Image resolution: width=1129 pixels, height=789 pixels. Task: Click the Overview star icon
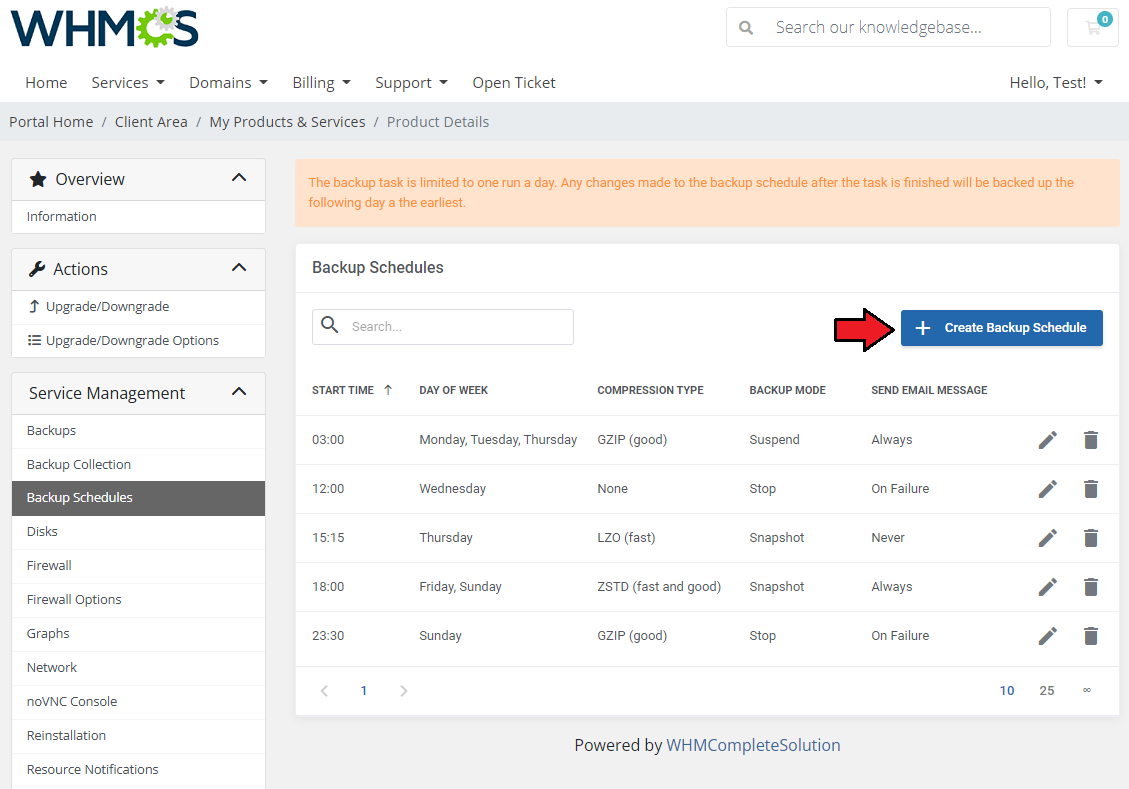click(37, 179)
